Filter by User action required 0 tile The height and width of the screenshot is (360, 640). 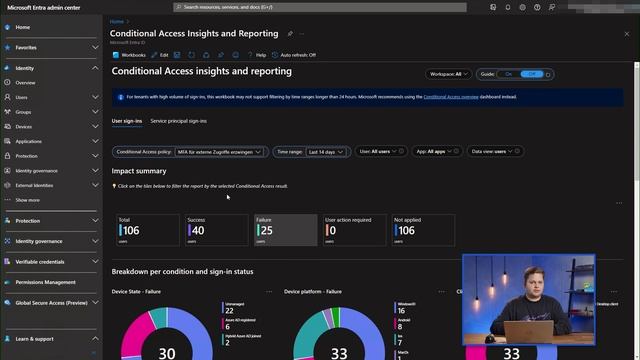pos(354,230)
